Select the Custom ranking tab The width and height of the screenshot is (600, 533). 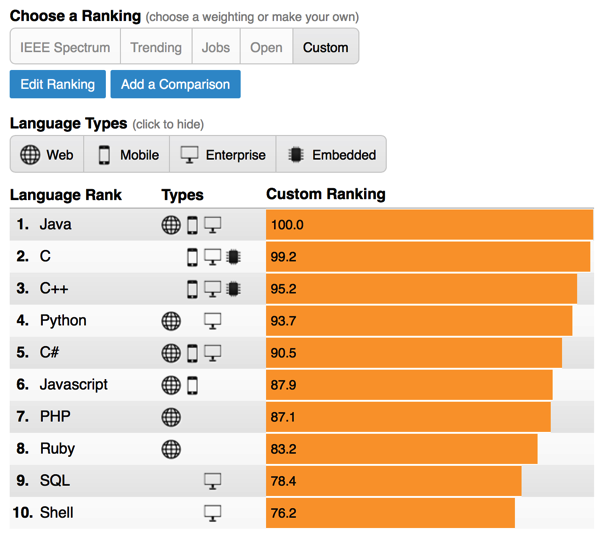[326, 46]
